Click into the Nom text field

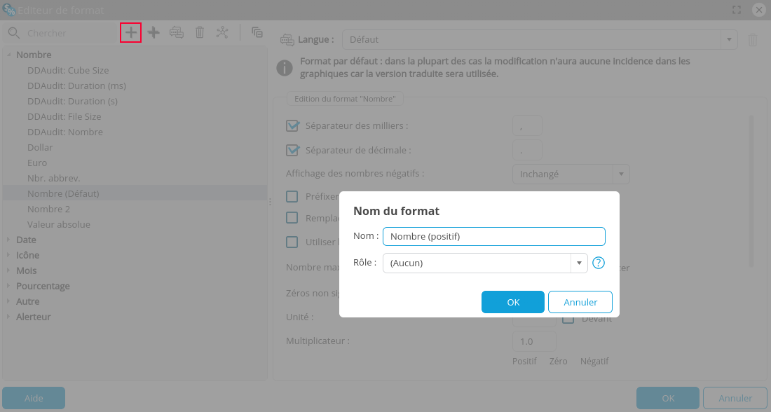[x=494, y=236]
